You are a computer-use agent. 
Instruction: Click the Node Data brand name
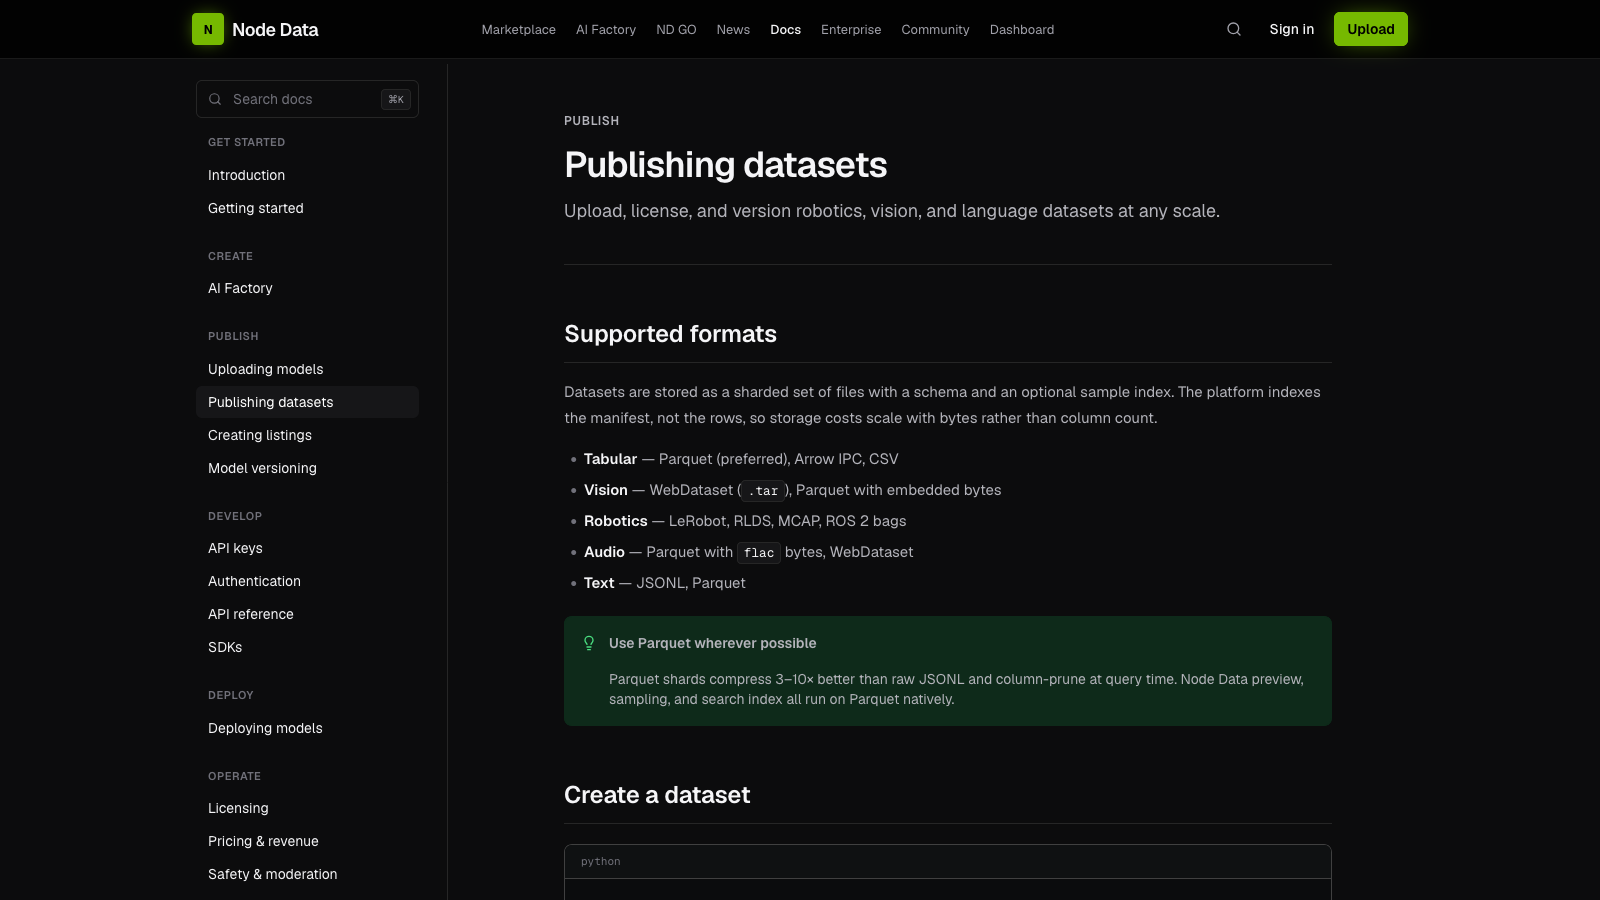[275, 29]
